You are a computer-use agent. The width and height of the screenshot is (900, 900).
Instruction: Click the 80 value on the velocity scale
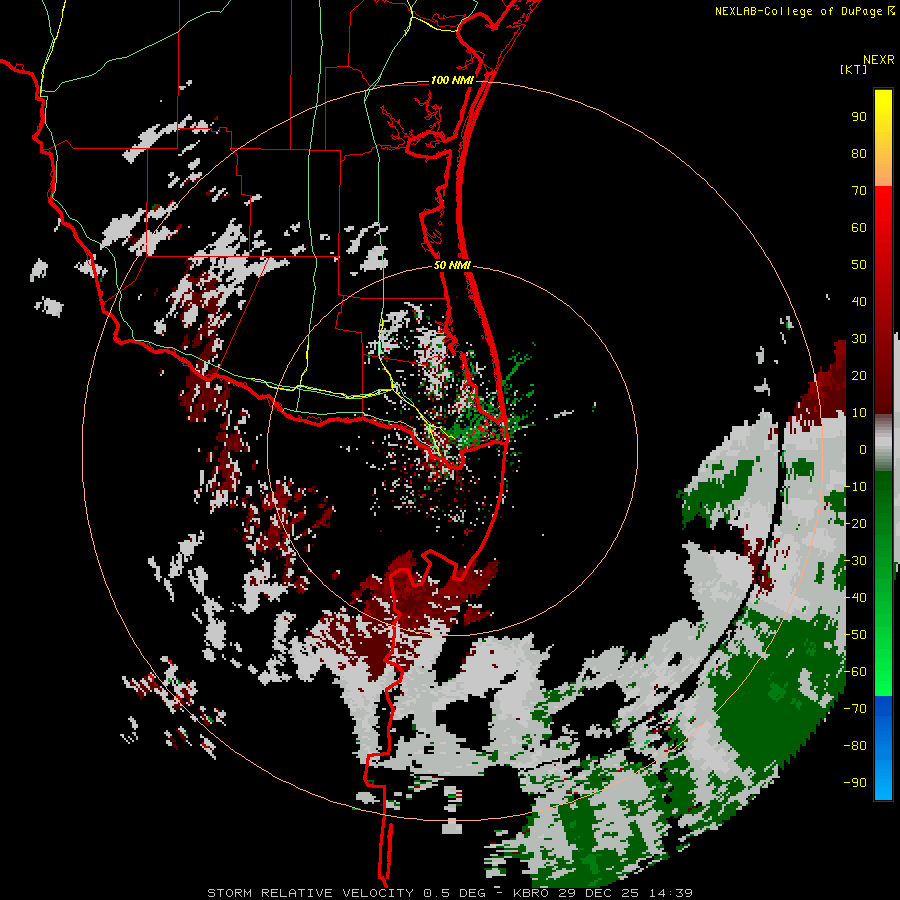point(859,153)
